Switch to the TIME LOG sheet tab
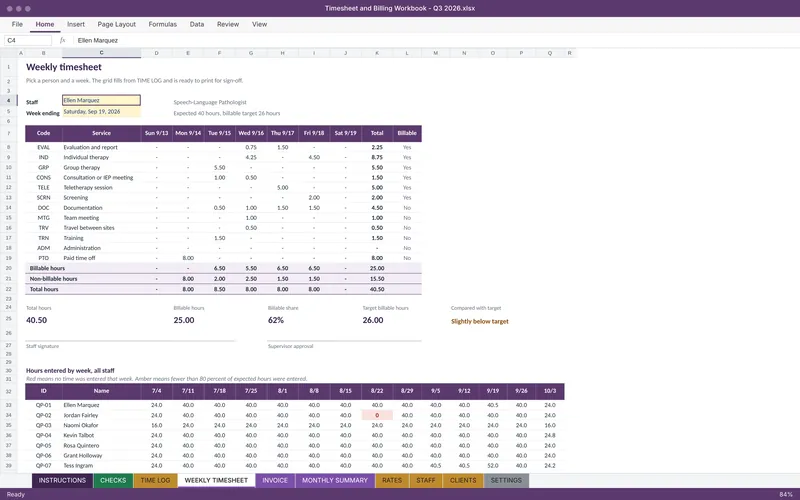Screen dimensions: 800x500 click(x=156, y=481)
